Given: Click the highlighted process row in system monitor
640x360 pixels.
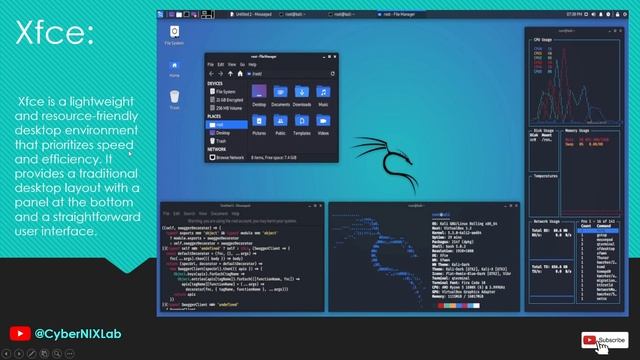Looking at the screenshot, I should 598,231.
